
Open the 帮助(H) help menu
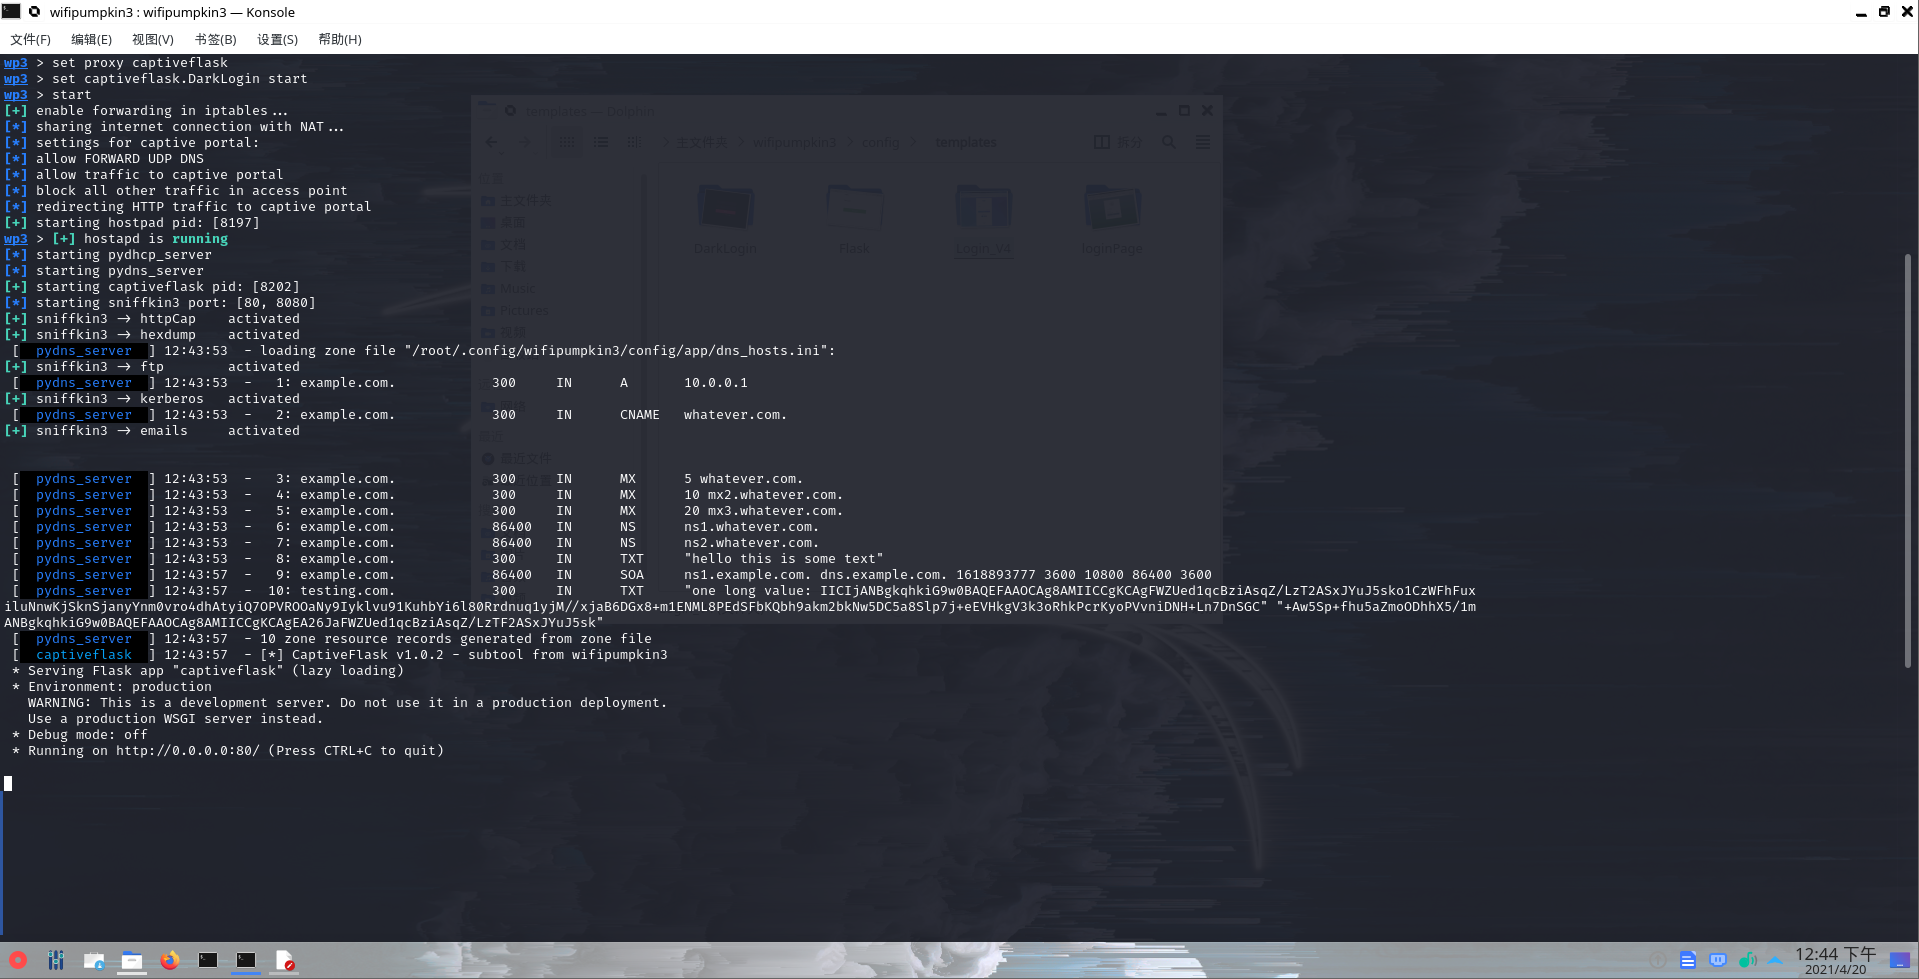point(339,40)
